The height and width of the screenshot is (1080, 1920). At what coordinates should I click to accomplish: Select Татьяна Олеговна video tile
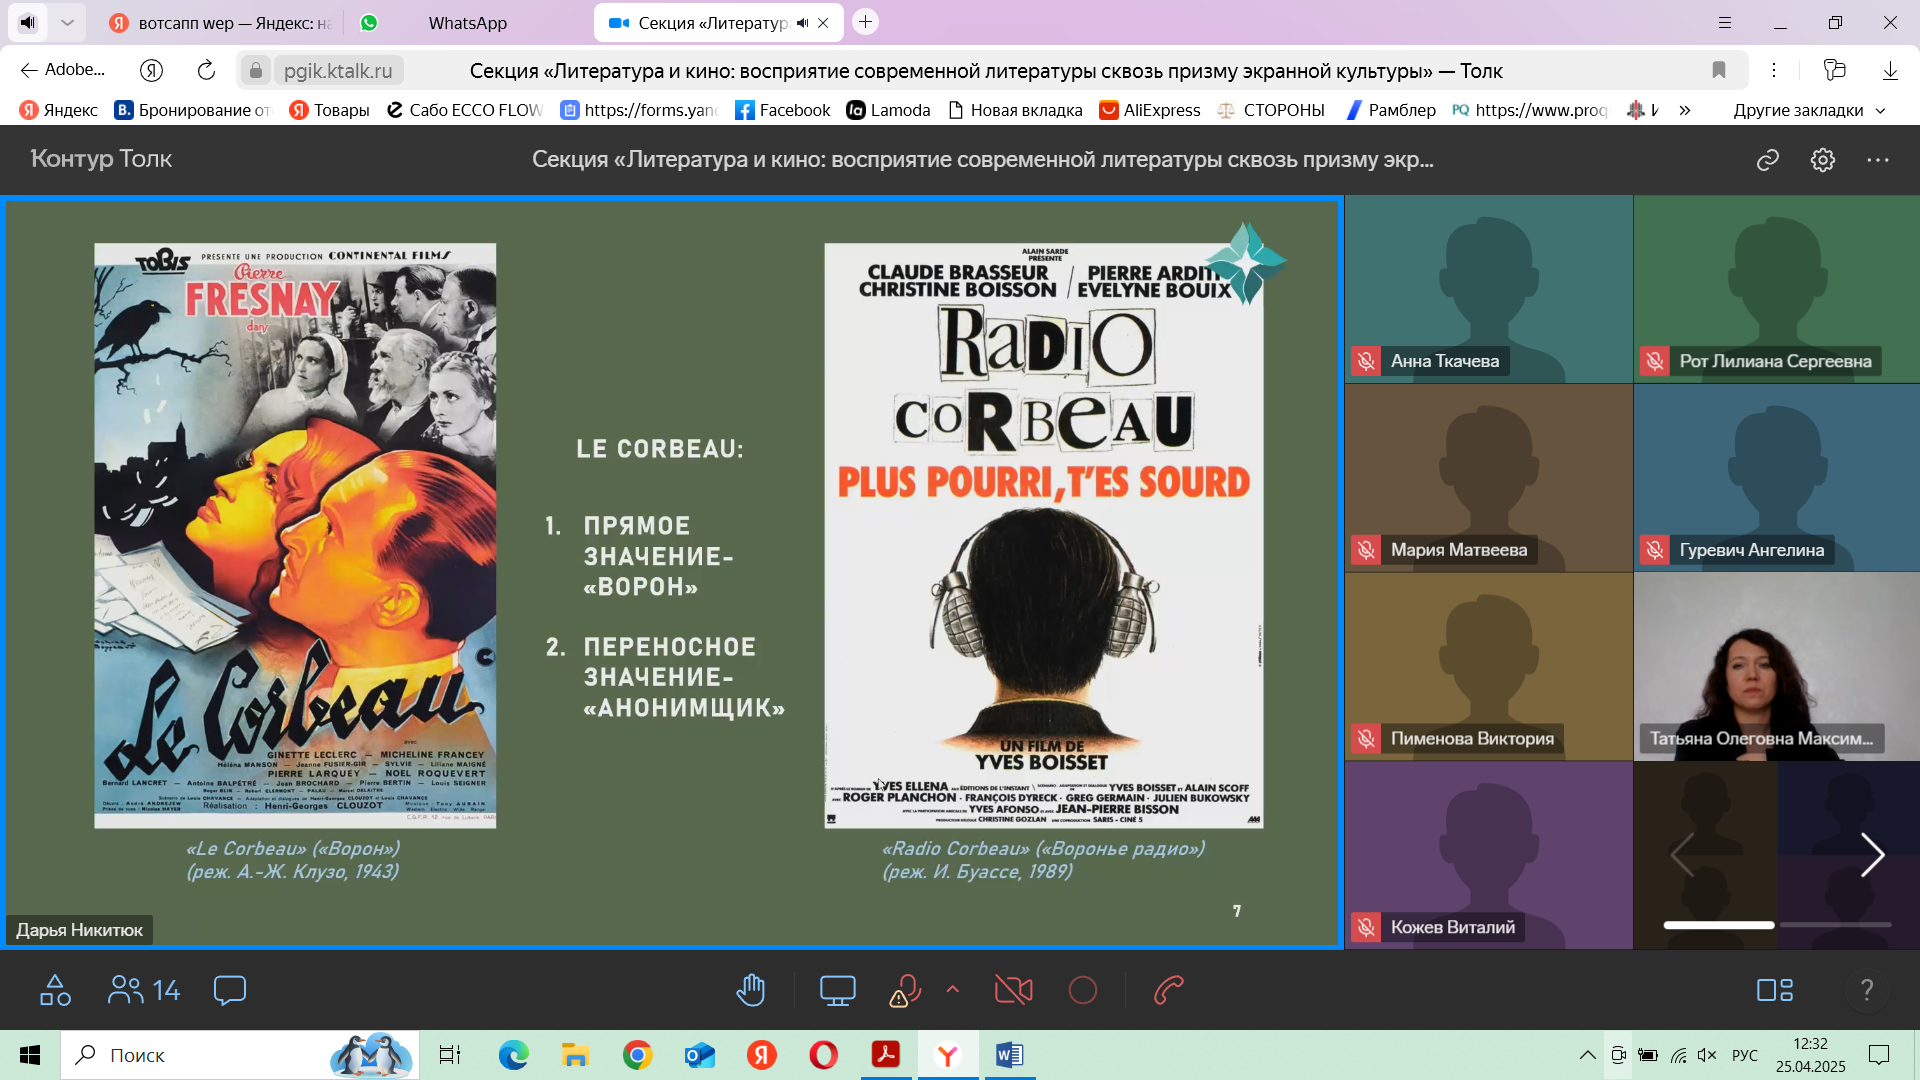click(1777, 666)
